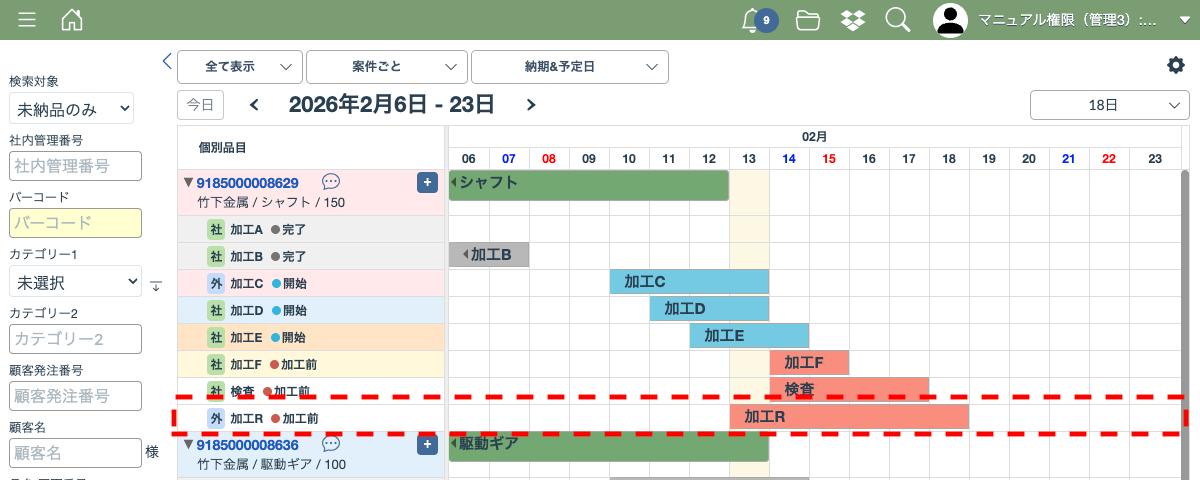Open project link 9185000008636
This screenshot has width=1200, height=480.
click(247, 445)
